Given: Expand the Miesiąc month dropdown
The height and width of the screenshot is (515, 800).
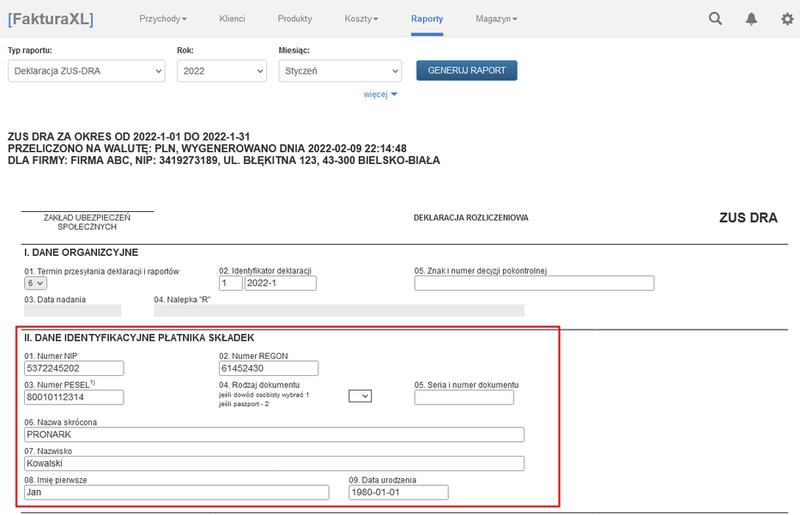Looking at the screenshot, I should click(340, 71).
